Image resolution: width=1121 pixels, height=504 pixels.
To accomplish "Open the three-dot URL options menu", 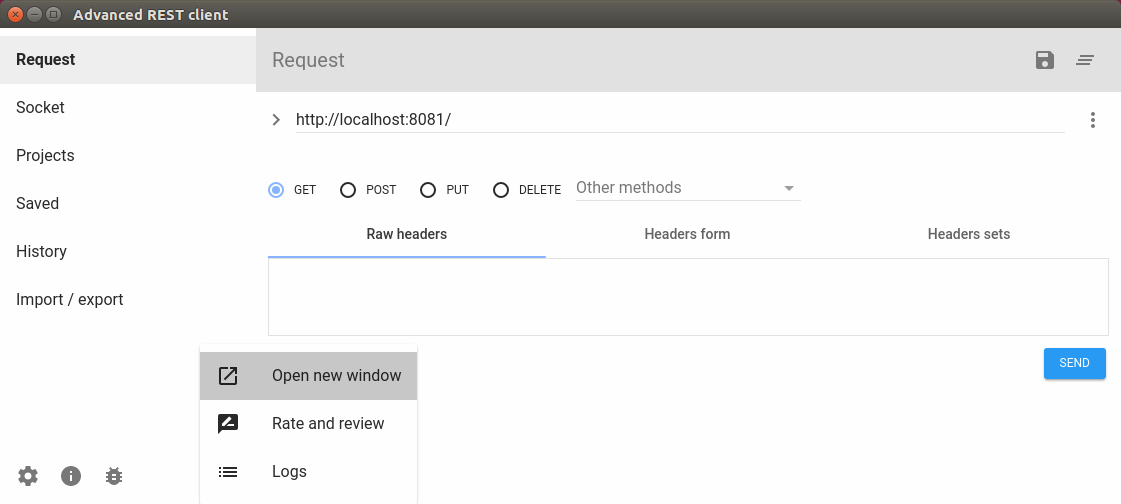I will 1093,120.
